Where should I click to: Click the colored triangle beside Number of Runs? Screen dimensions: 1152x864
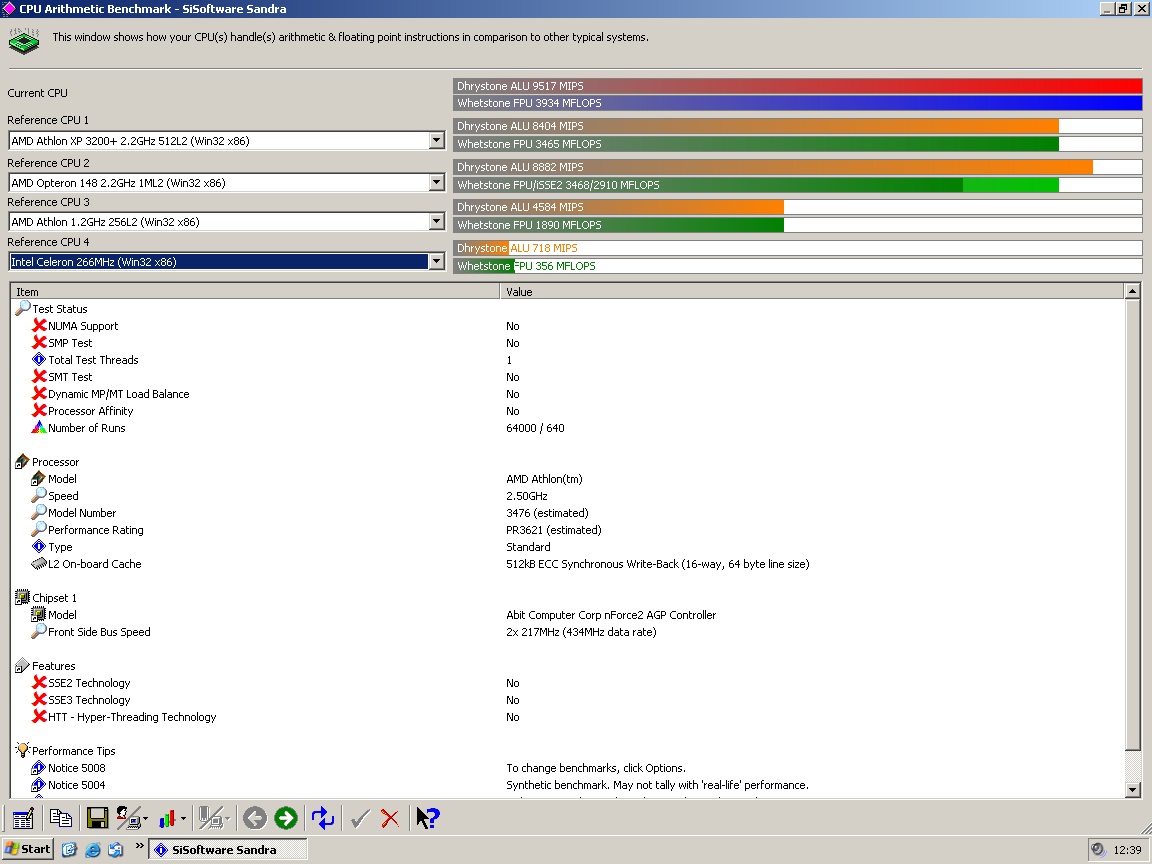(x=39, y=427)
